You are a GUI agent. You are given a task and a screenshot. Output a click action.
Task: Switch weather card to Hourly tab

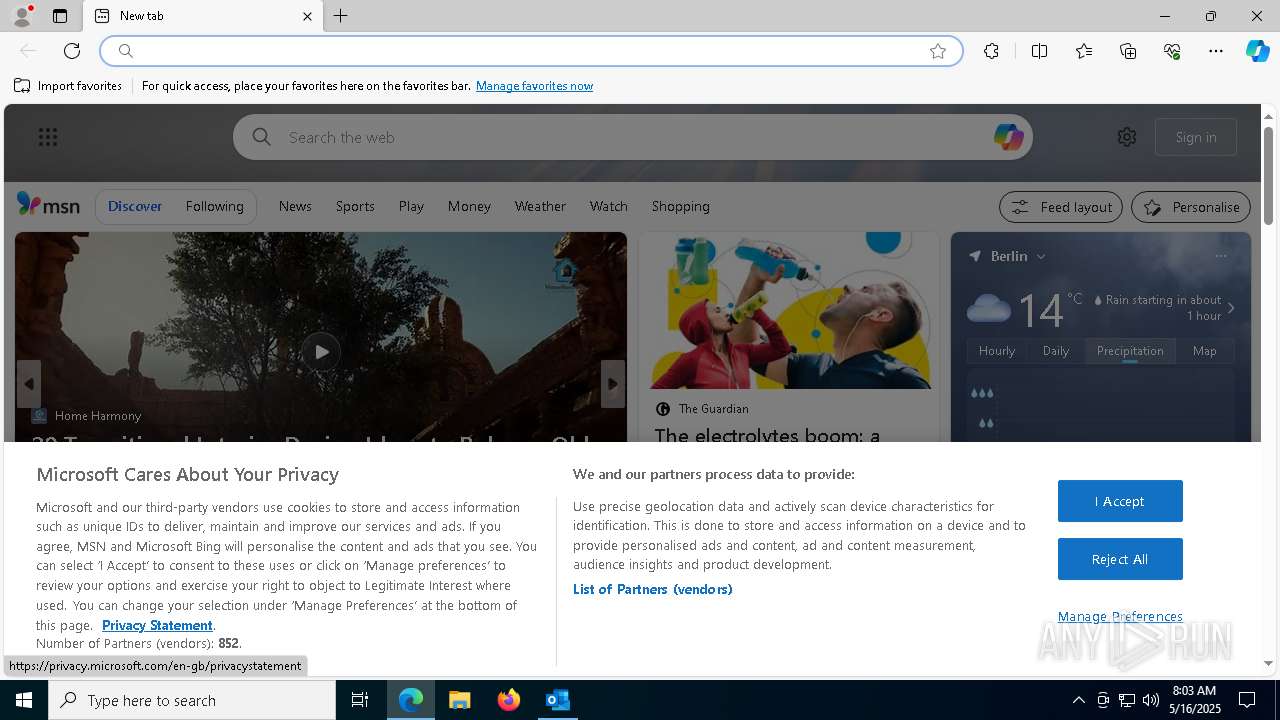(996, 351)
